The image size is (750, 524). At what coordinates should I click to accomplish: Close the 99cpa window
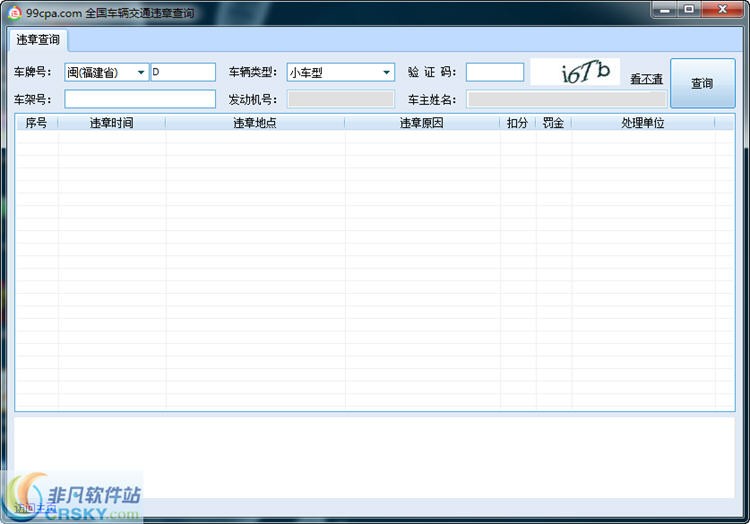pyautogui.click(x=722, y=10)
